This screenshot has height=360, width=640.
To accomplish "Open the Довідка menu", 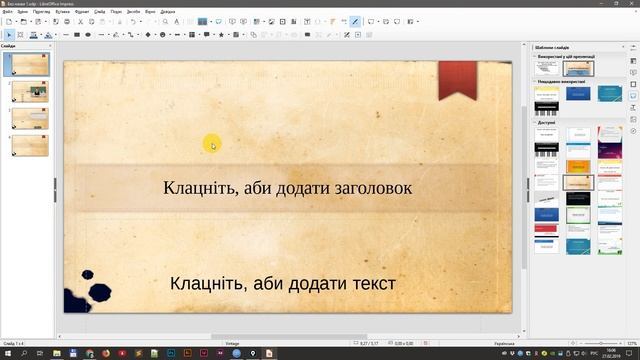I will tap(167, 11).
